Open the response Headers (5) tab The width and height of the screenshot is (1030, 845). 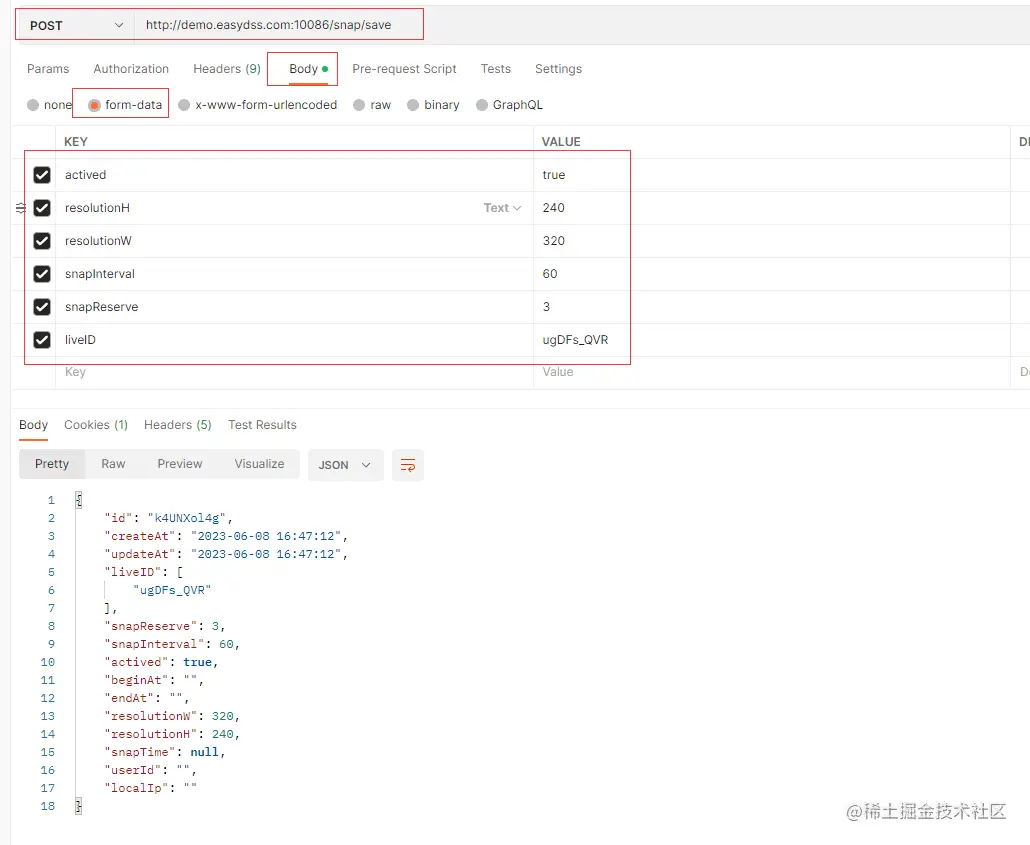tap(178, 425)
